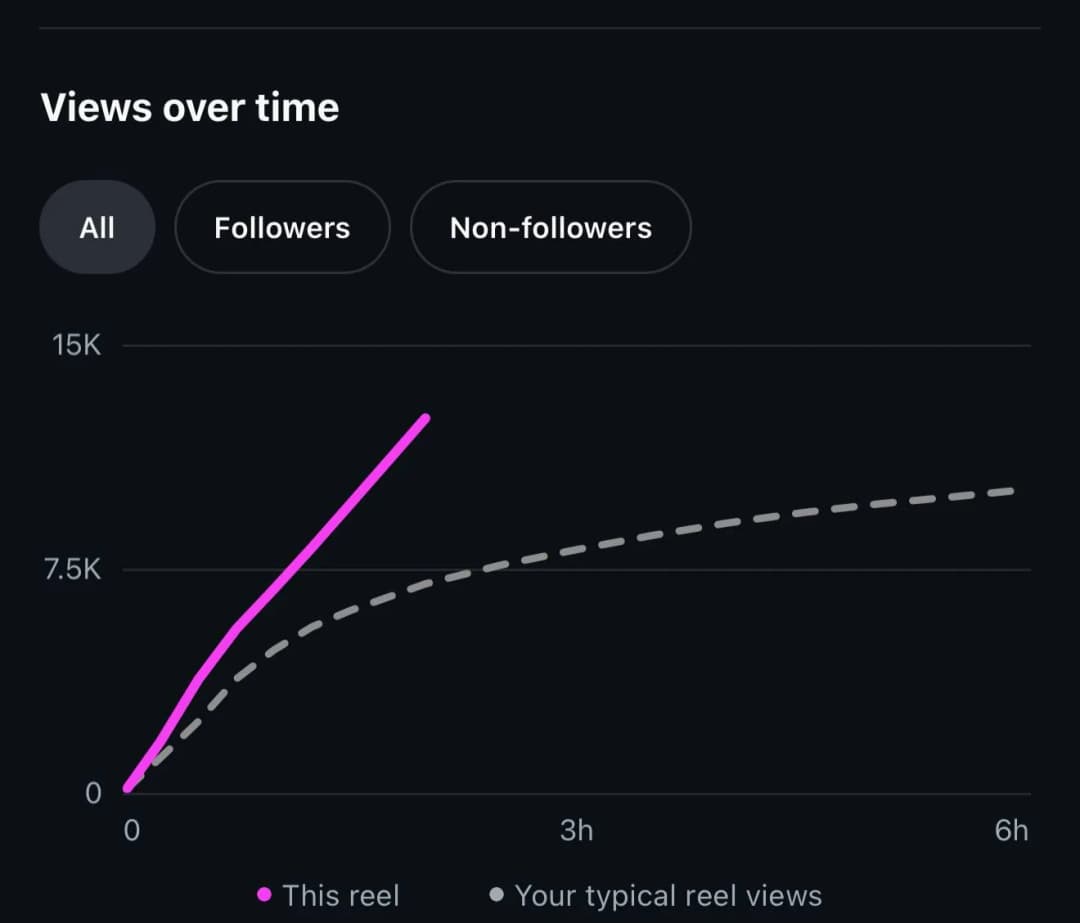Tap the right end of the dashed line
Viewport: 1080px width, 923px height.
pyautogui.click(x=1012, y=490)
